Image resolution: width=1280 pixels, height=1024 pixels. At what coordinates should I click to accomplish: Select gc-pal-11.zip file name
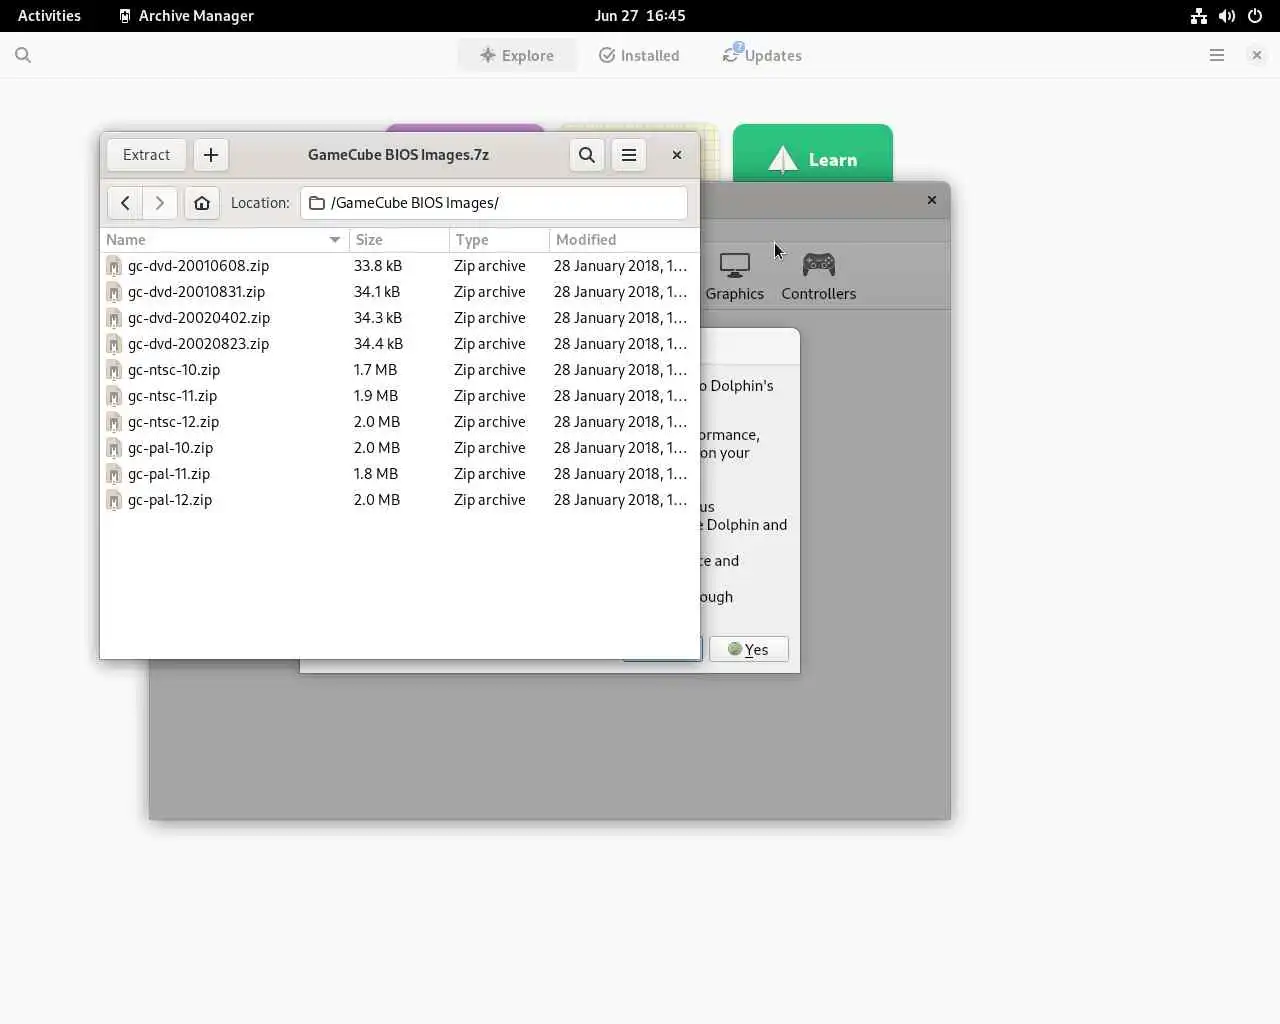pyautogui.click(x=169, y=474)
